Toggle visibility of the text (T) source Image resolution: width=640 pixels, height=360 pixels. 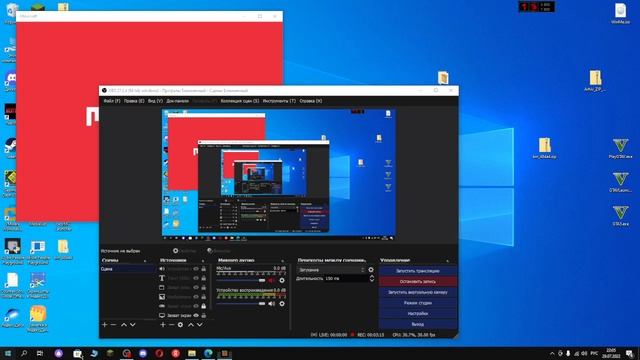(x=196, y=278)
